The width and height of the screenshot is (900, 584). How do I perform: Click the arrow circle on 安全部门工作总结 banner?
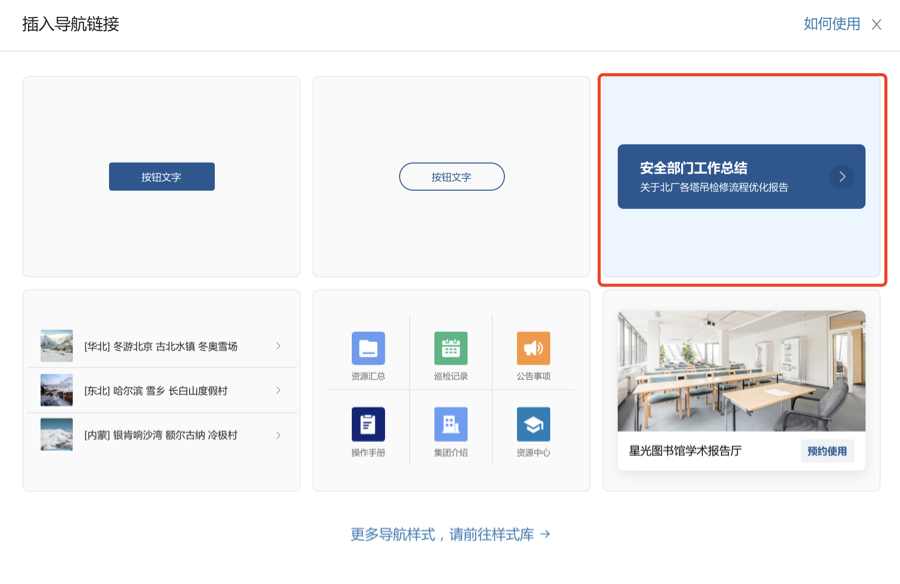[842, 177]
